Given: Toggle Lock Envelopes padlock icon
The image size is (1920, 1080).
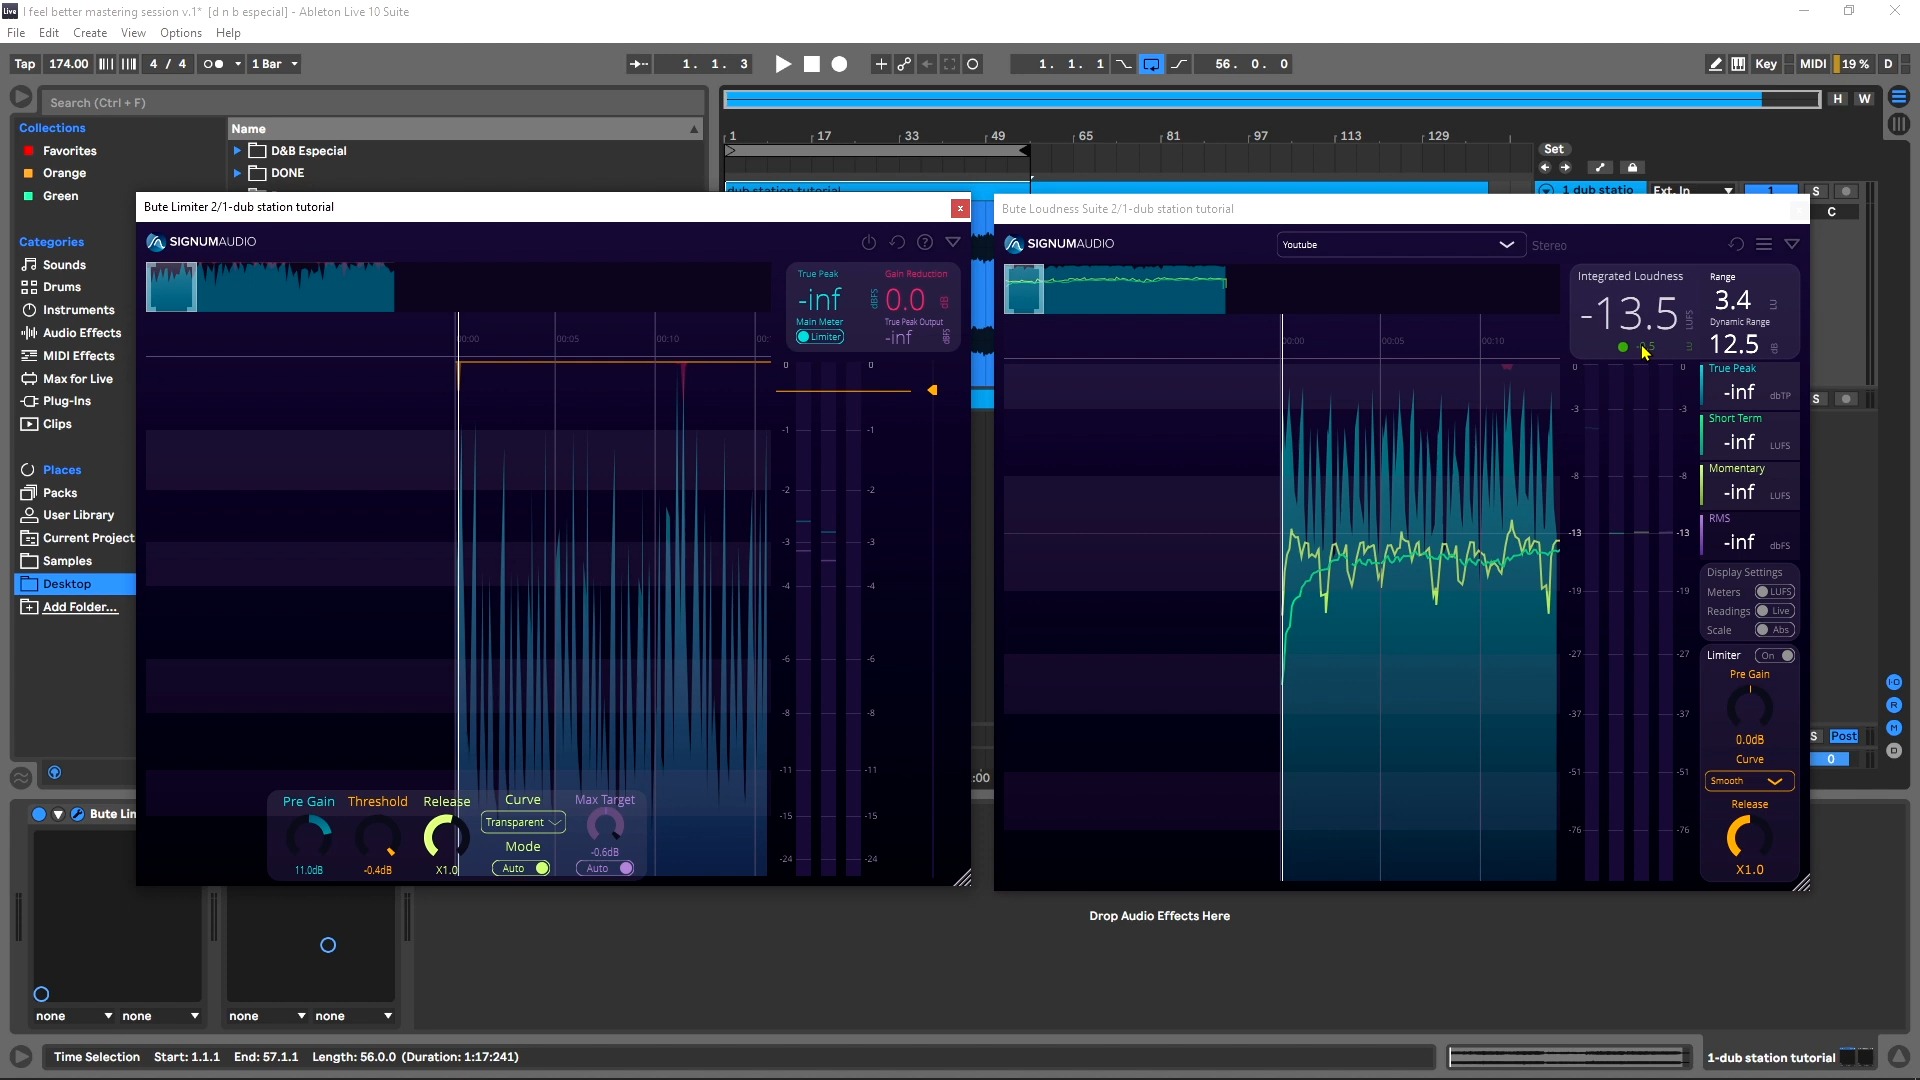Looking at the screenshot, I should coord(1632,167).
